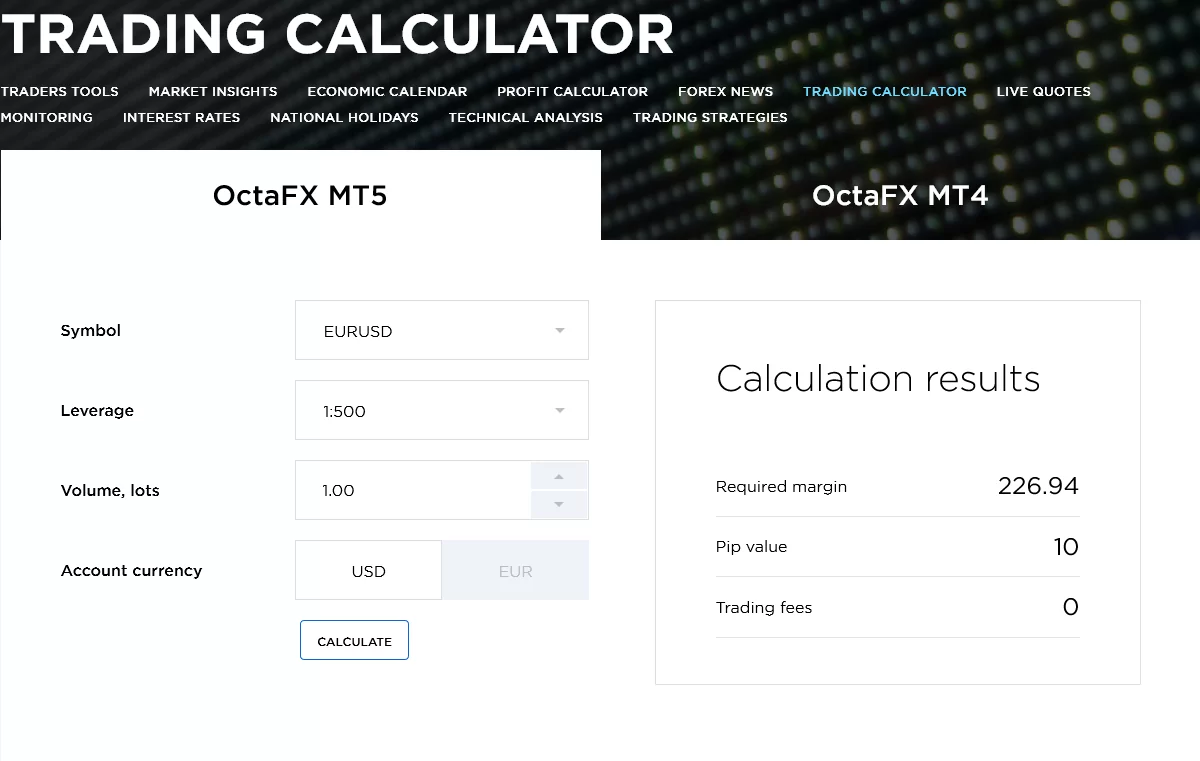Go to the Interest Rates page
Image resolution: width=1200 pixels, height=761 pixels.
(x=181, y=117)
